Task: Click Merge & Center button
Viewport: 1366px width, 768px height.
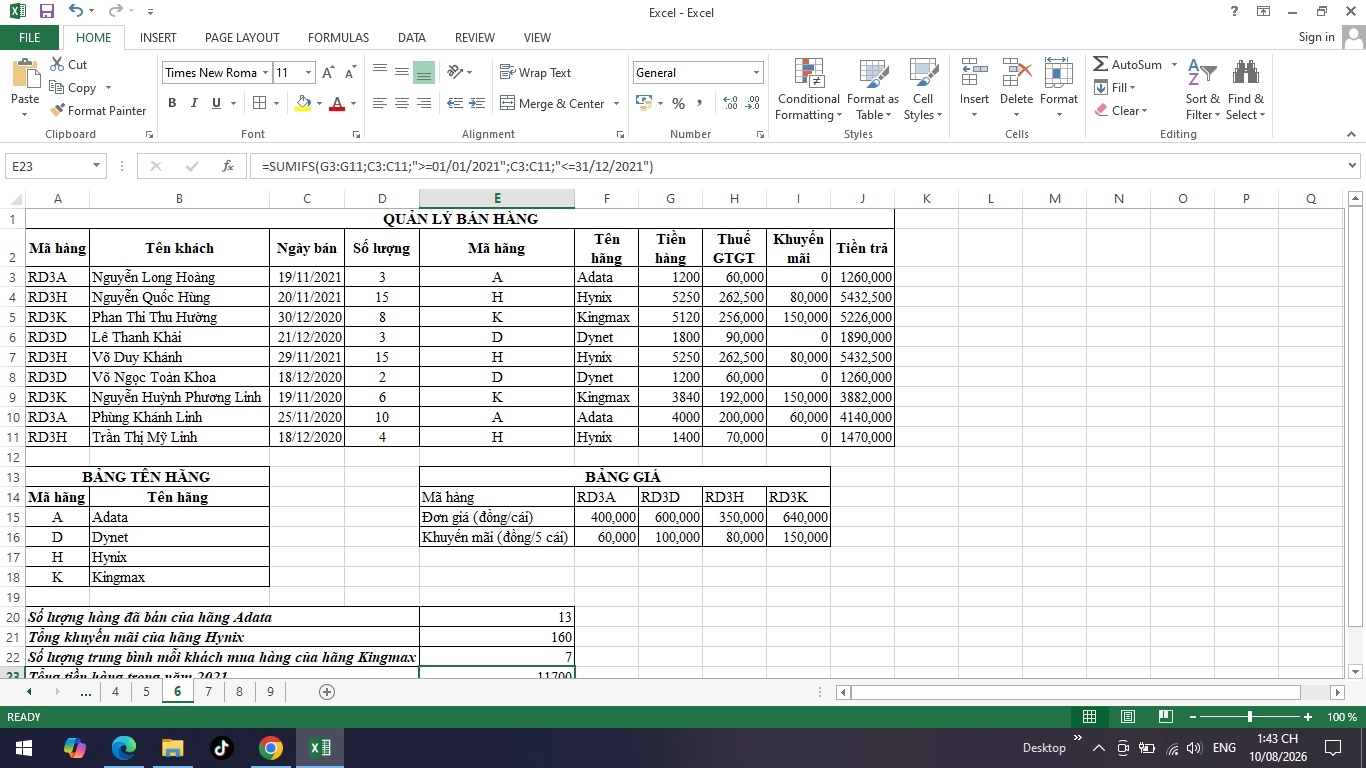Action: tap(551, 103)
